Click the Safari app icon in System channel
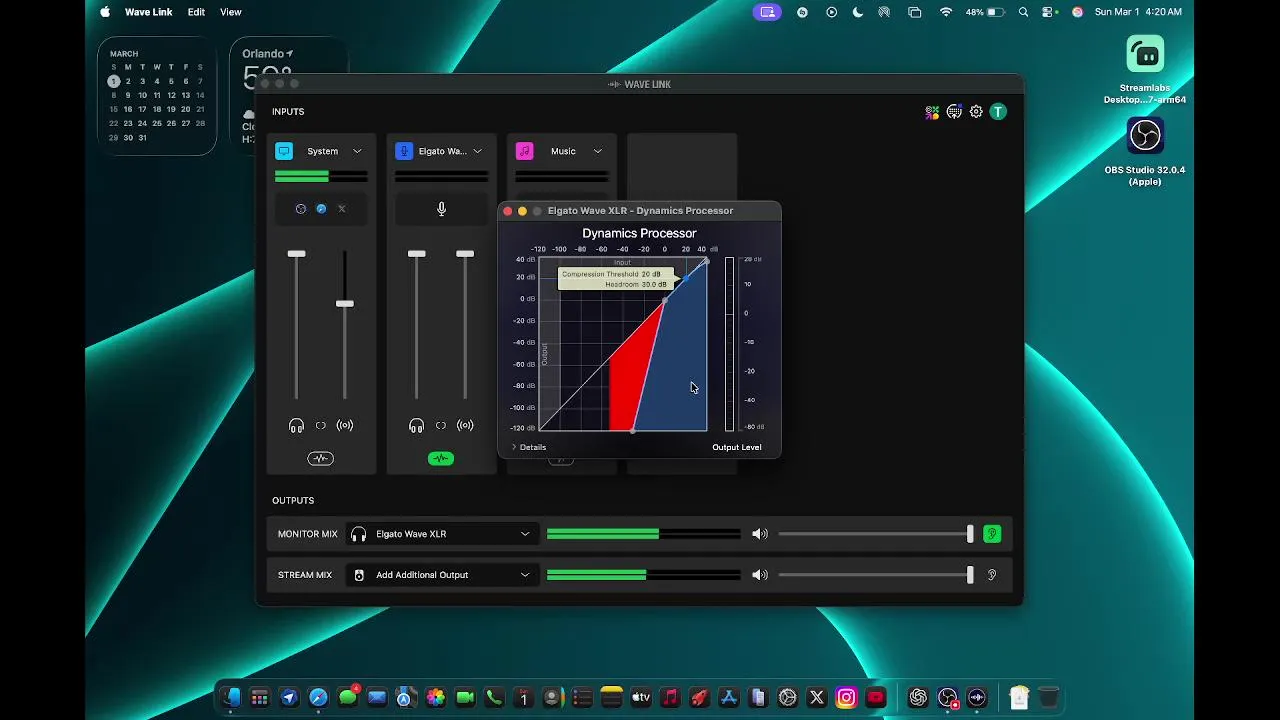 [x=321, y=209]
